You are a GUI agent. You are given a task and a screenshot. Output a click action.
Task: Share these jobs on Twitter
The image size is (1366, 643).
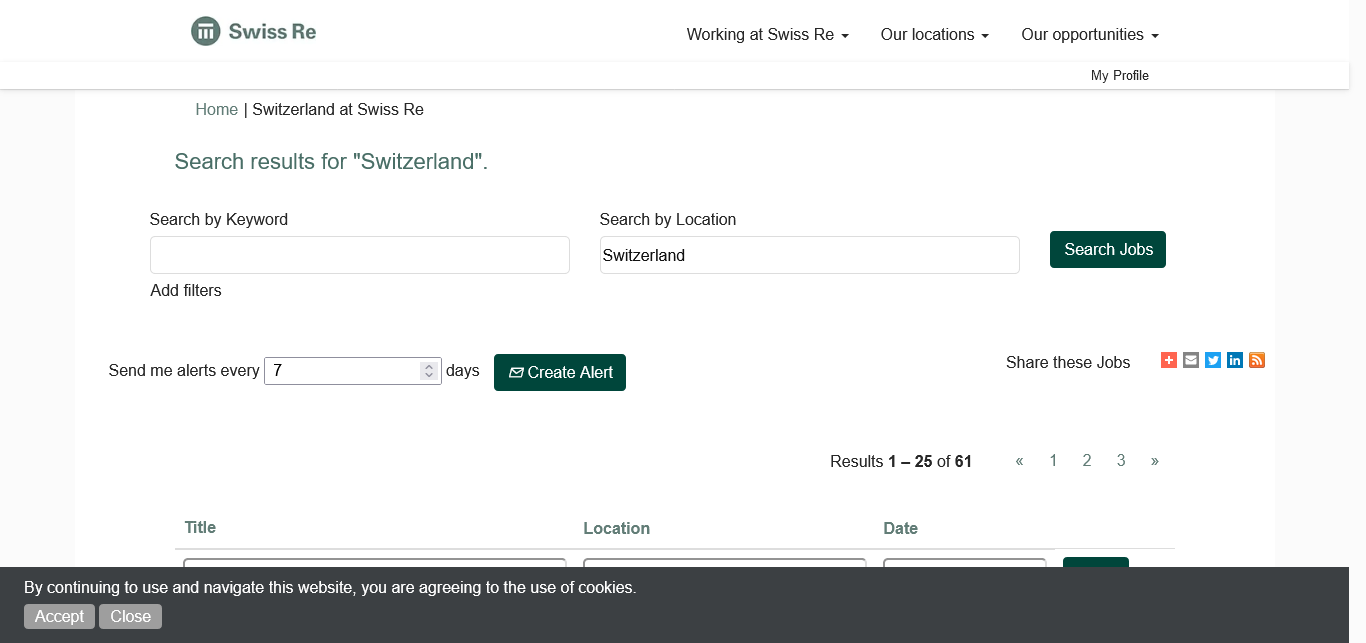(1213, 360)
